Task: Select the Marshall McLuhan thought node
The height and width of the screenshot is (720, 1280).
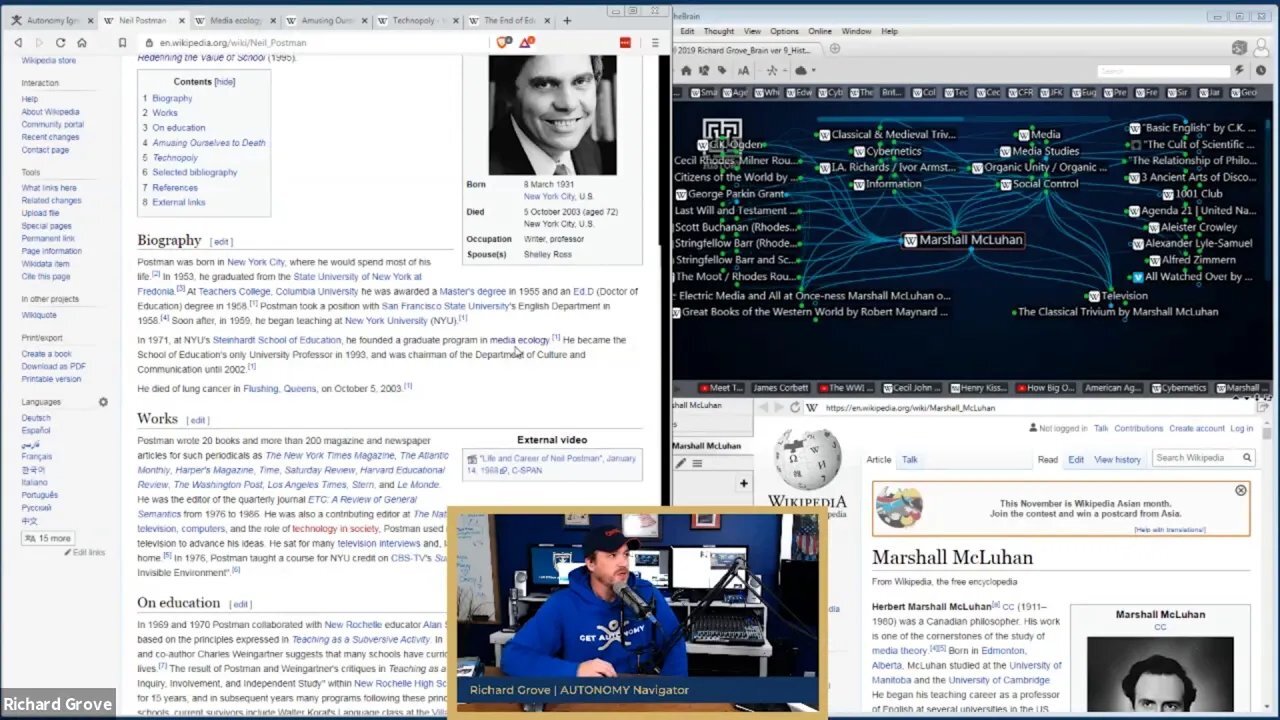Action: click(x=963, y=240)
